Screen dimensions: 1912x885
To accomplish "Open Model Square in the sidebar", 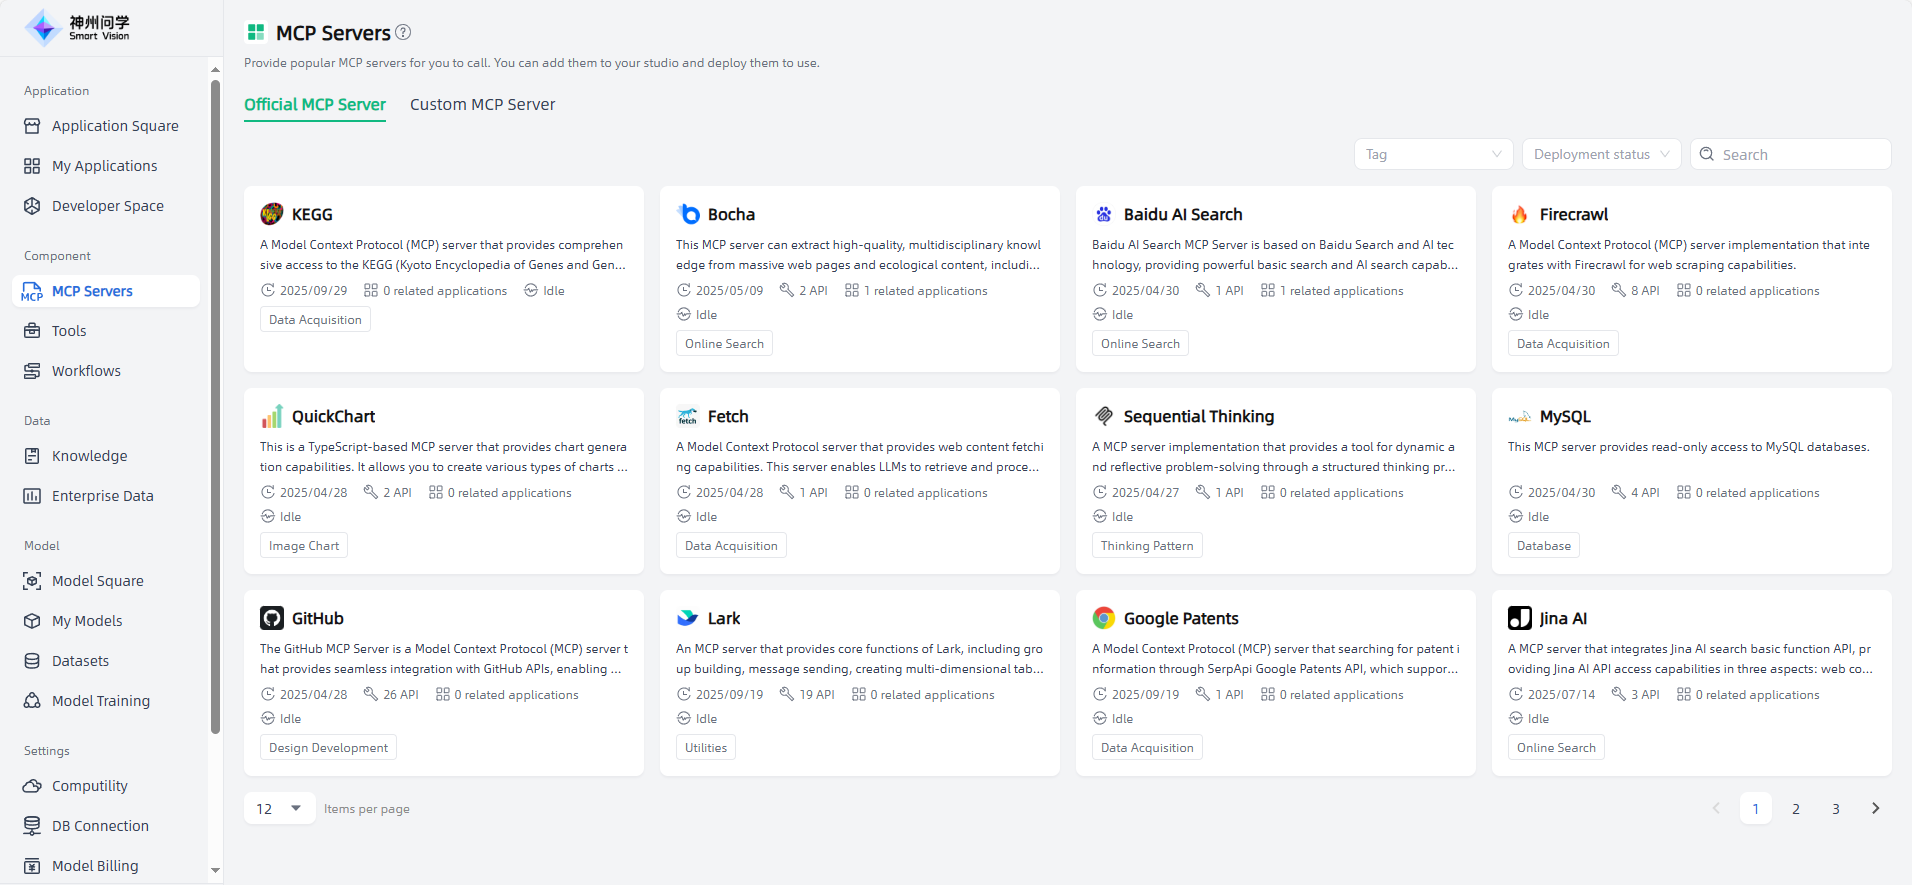I will coord(97,581).
